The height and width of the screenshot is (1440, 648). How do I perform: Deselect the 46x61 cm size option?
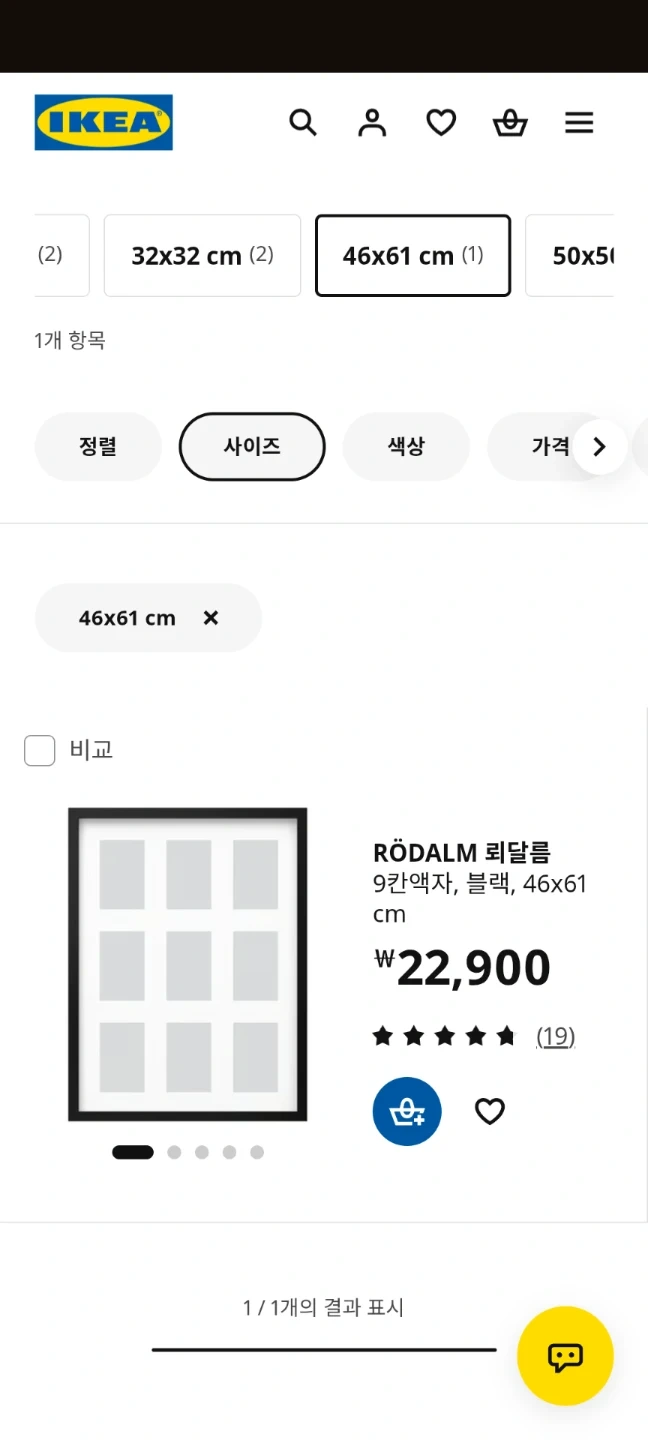point(413,256)
